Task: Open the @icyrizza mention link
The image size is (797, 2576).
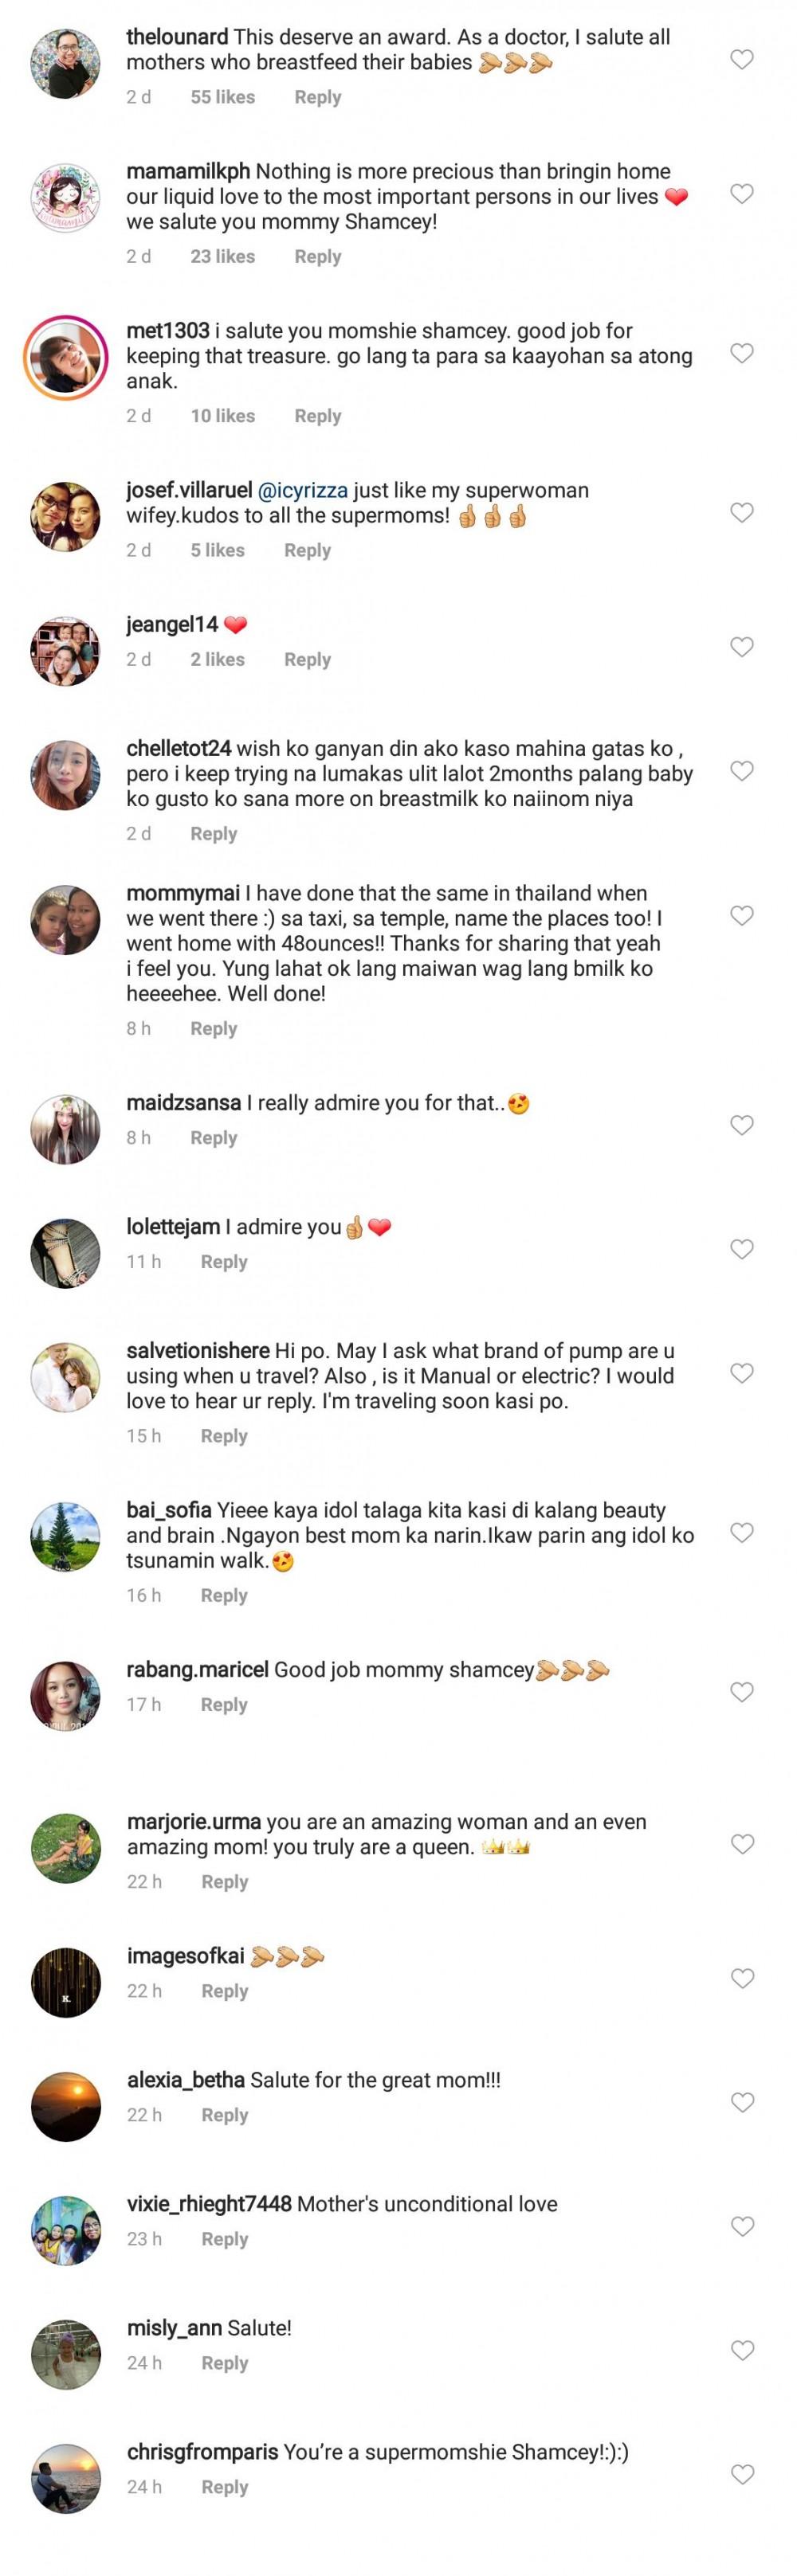Action: tap(303, 490)
